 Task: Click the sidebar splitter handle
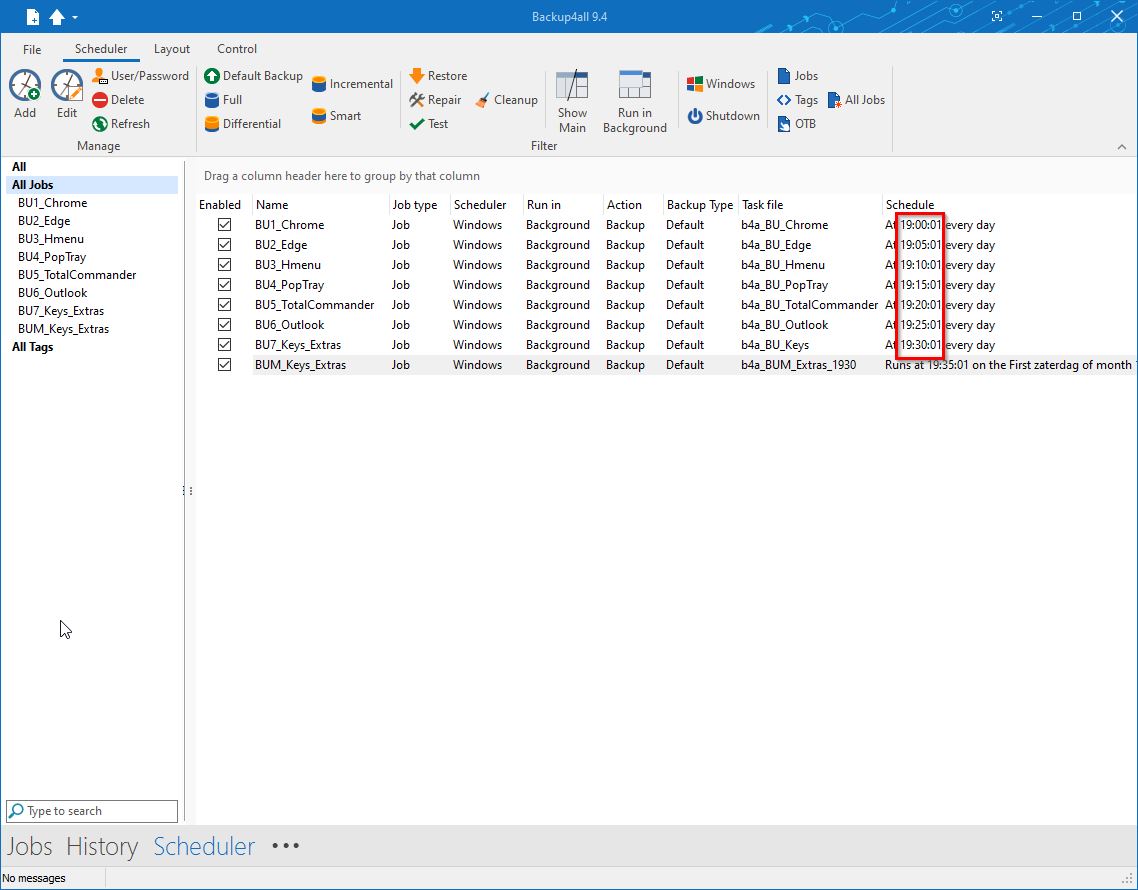click(x=187, y=491)
